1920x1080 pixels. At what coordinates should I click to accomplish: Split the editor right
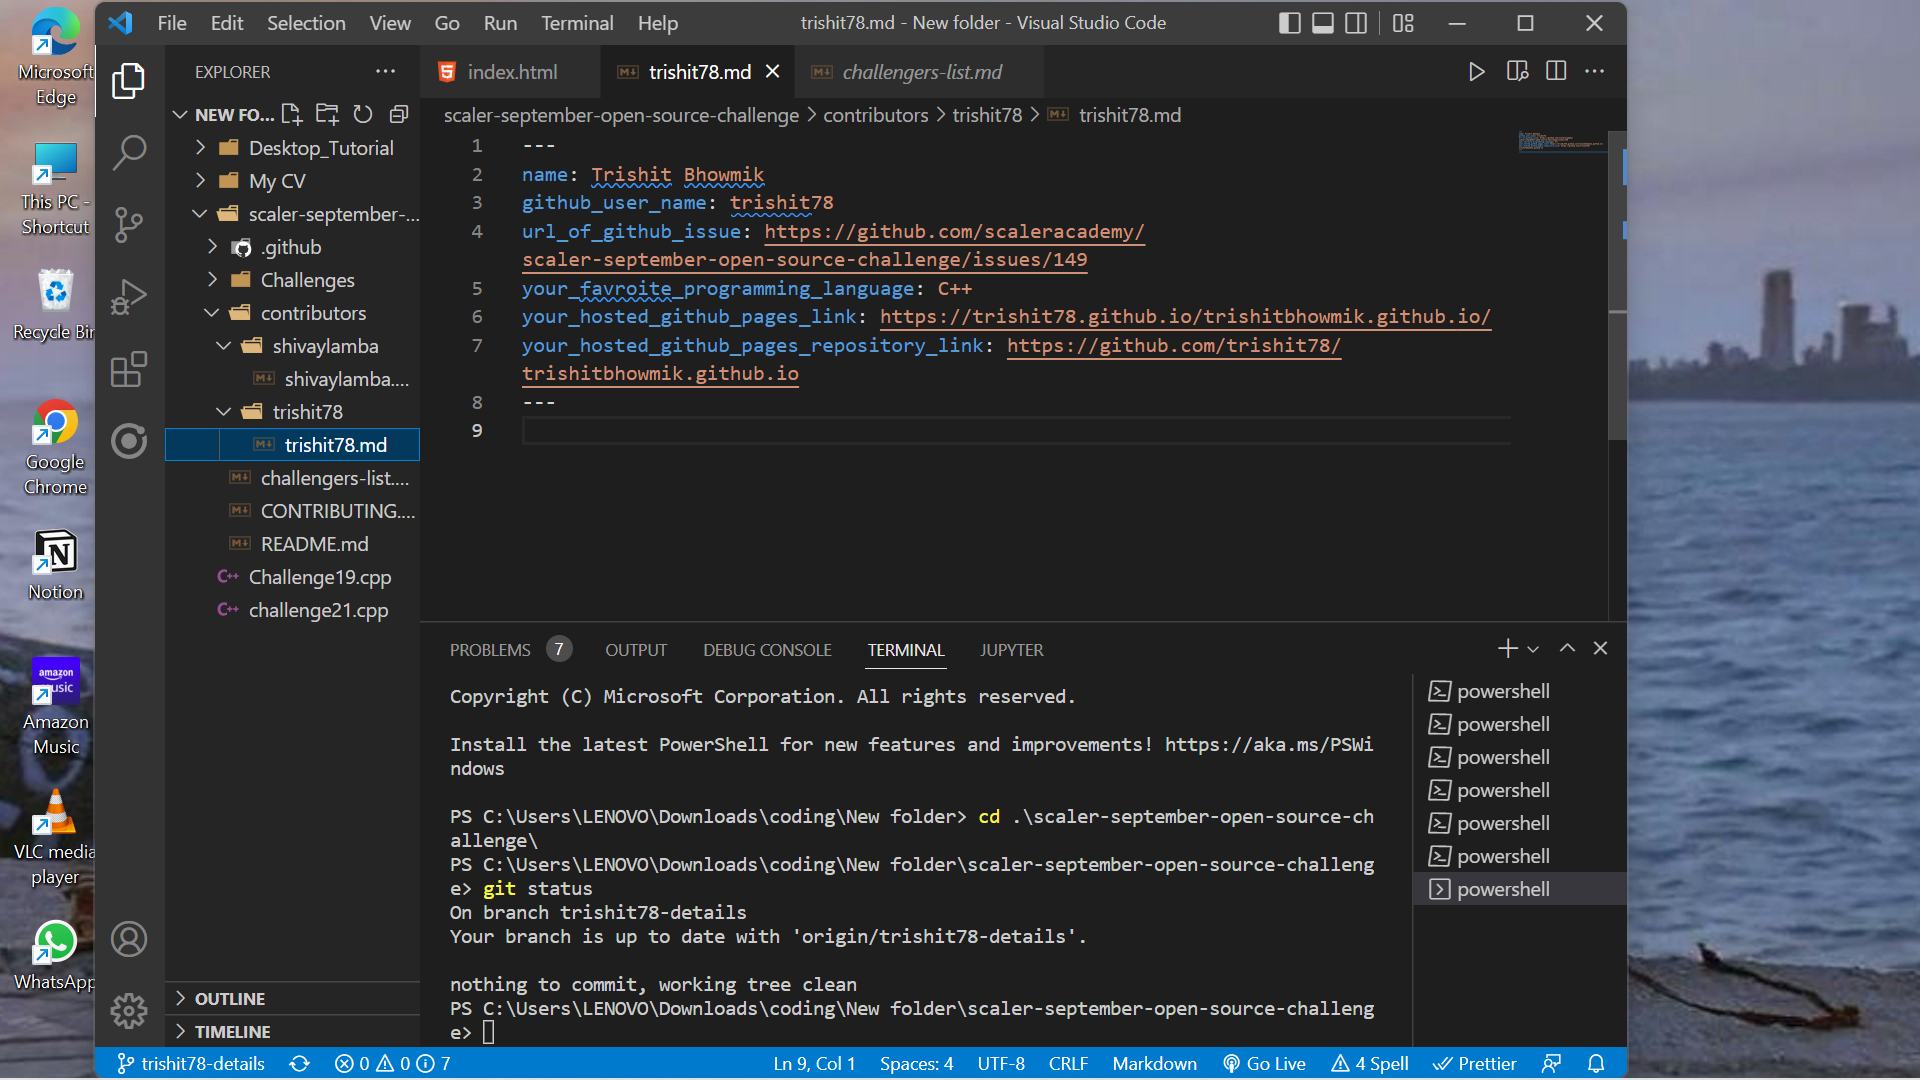(x=1556, y=71)
